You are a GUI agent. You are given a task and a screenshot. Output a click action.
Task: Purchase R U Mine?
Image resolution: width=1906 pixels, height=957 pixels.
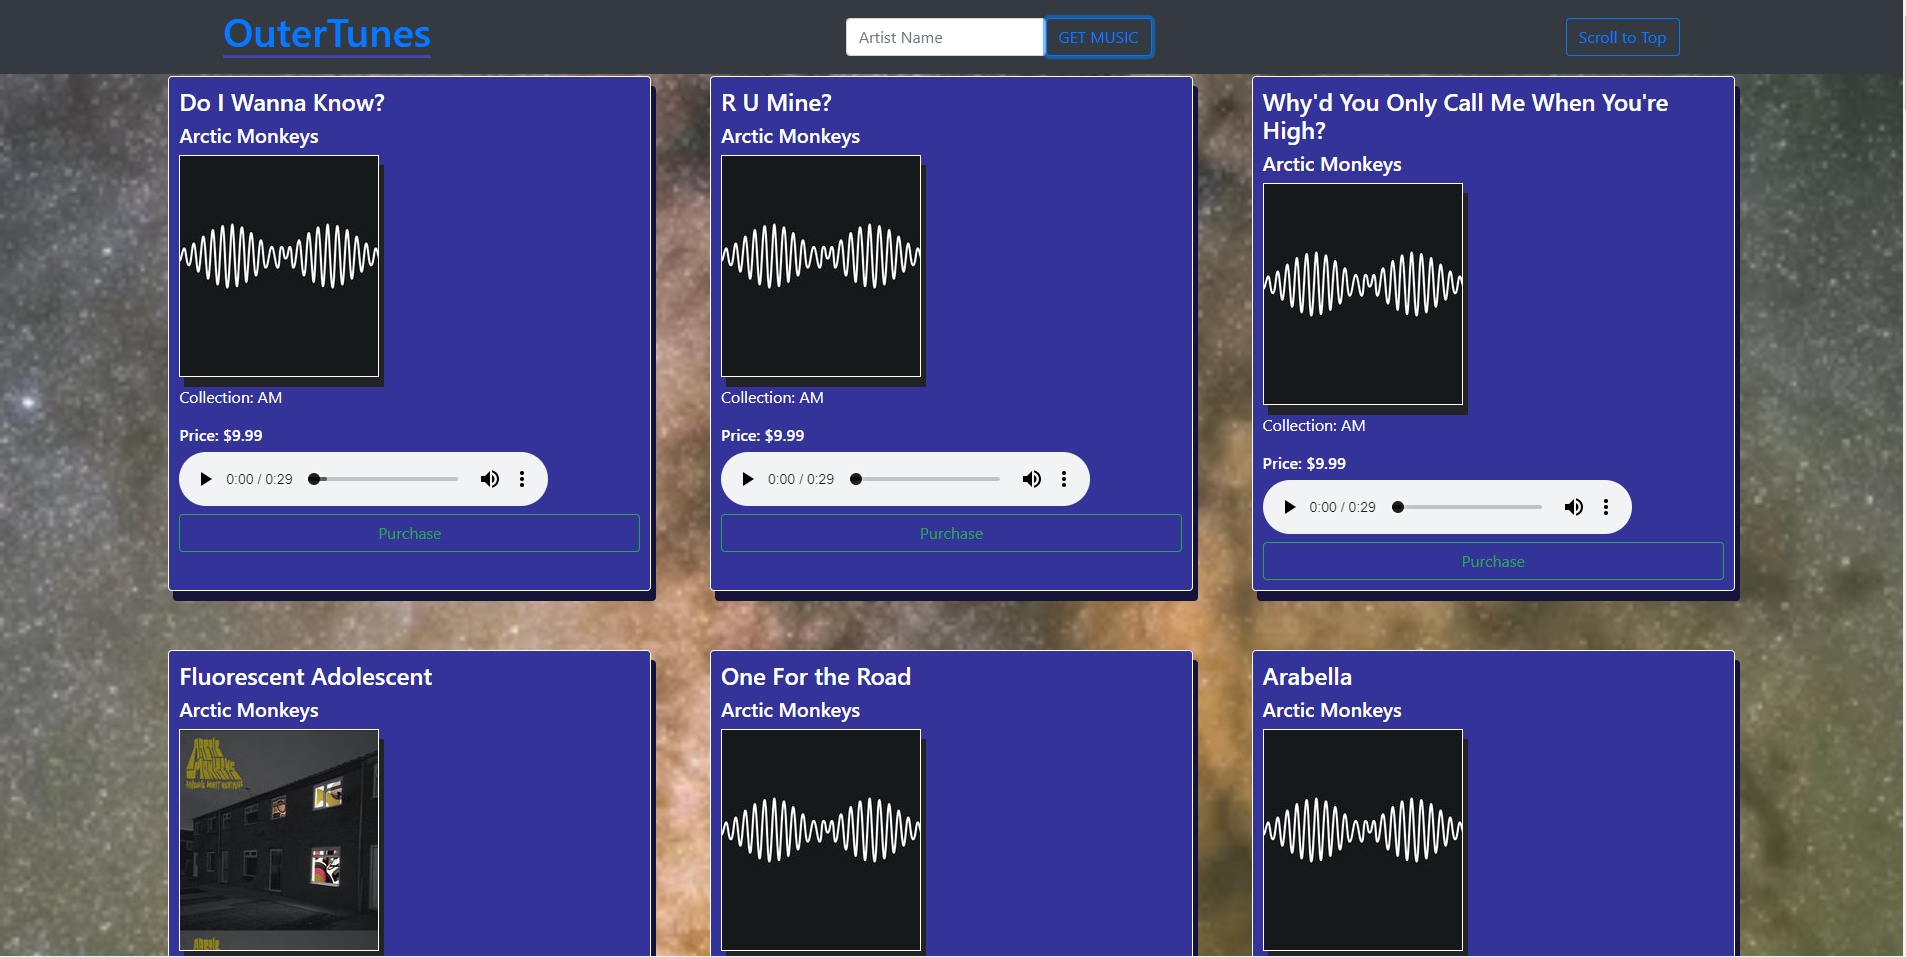(951, 533)
